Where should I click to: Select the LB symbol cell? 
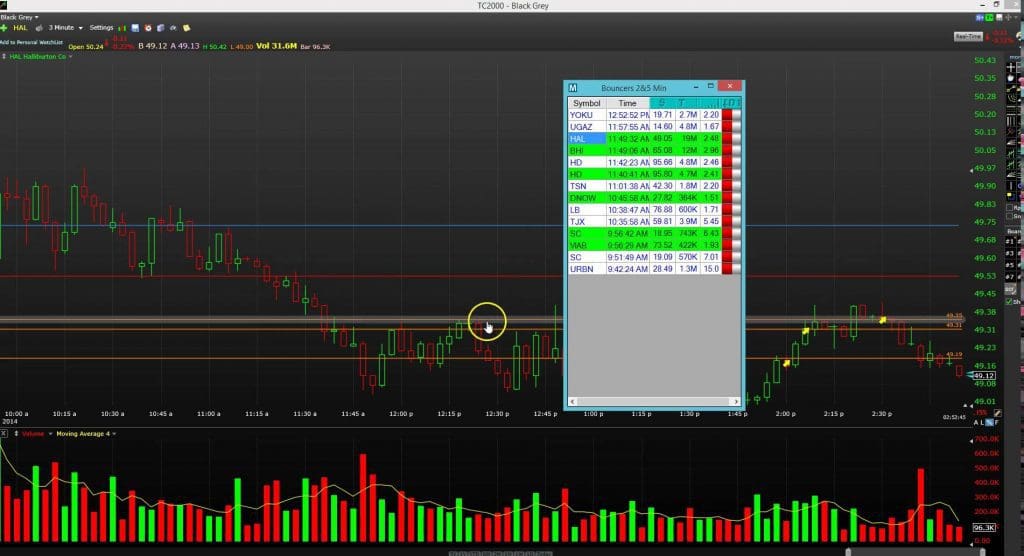[586, 210]
